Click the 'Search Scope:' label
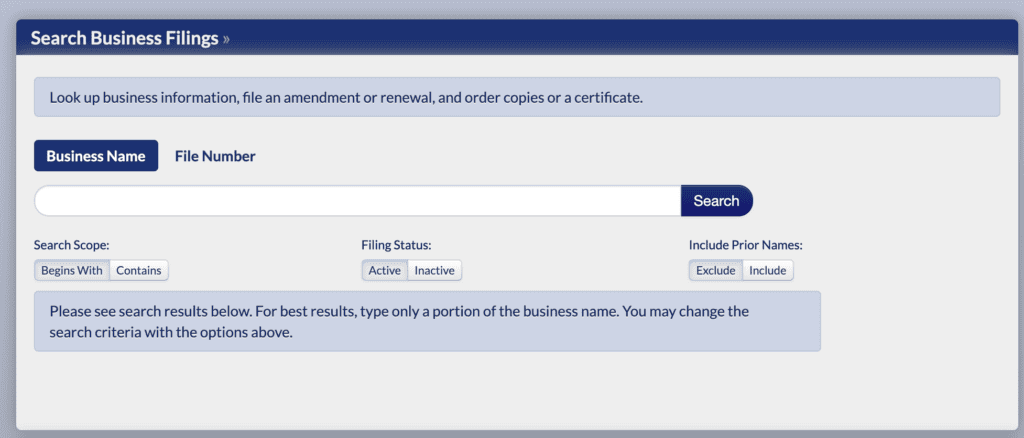1024x438 pixels. [71, 244]
